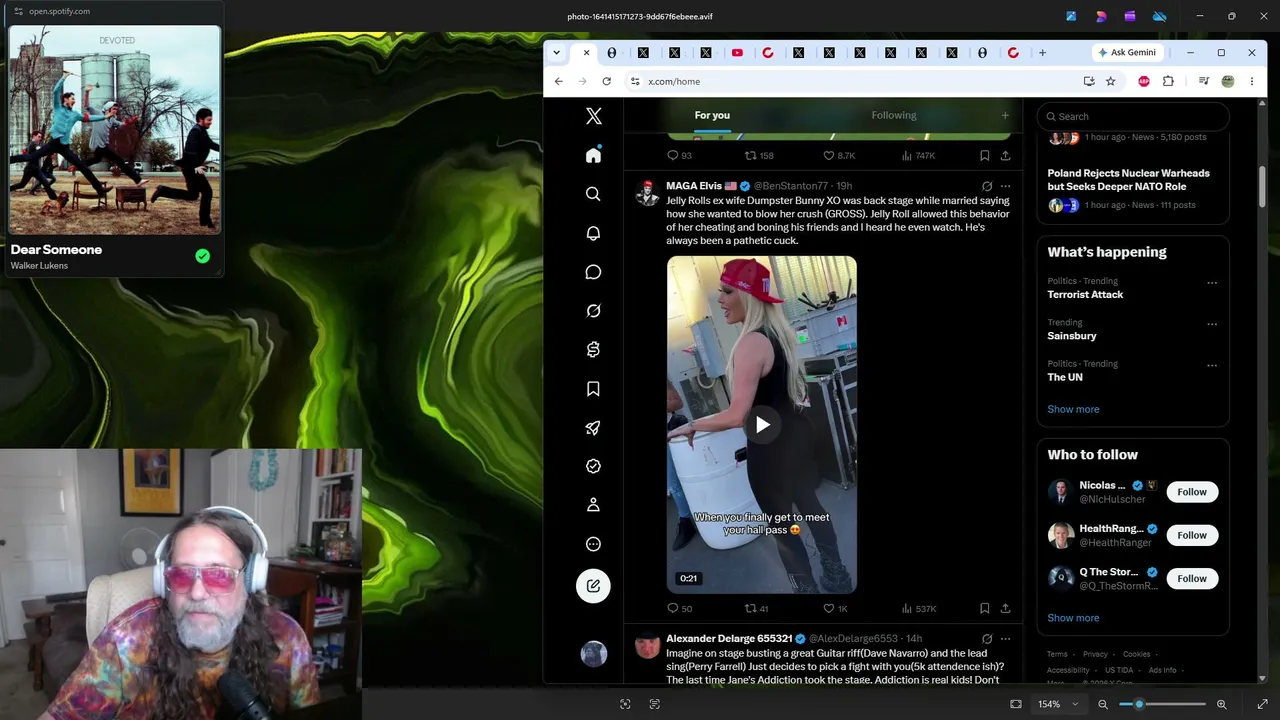Image resolution: width=1280 pixels, height=720 pixels.
Task: Open account avatar menu in X sidebar
Action: 594,653
